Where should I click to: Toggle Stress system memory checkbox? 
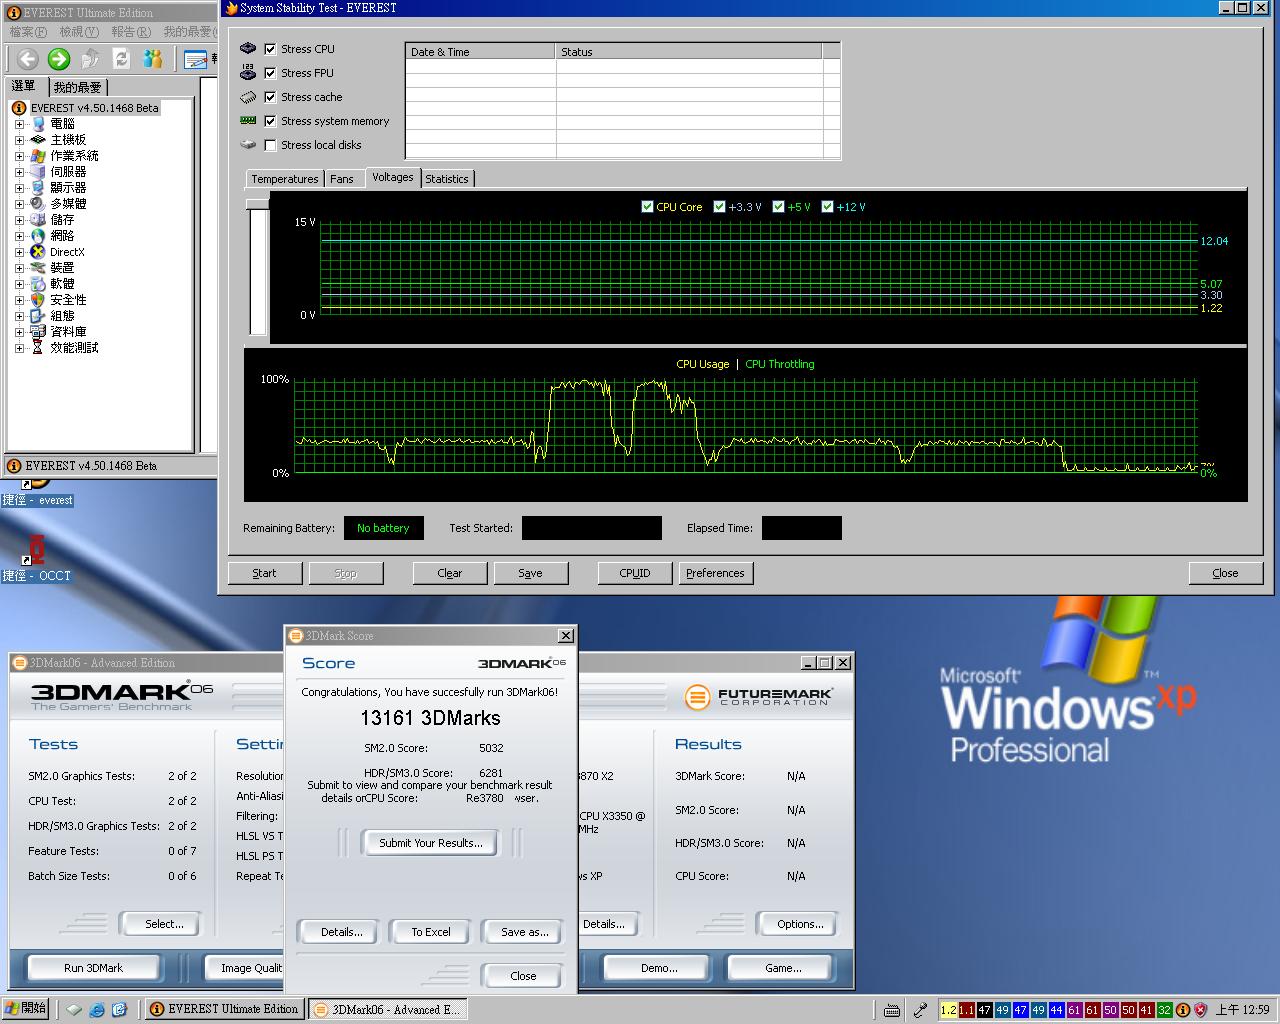(x=270, y=120)
